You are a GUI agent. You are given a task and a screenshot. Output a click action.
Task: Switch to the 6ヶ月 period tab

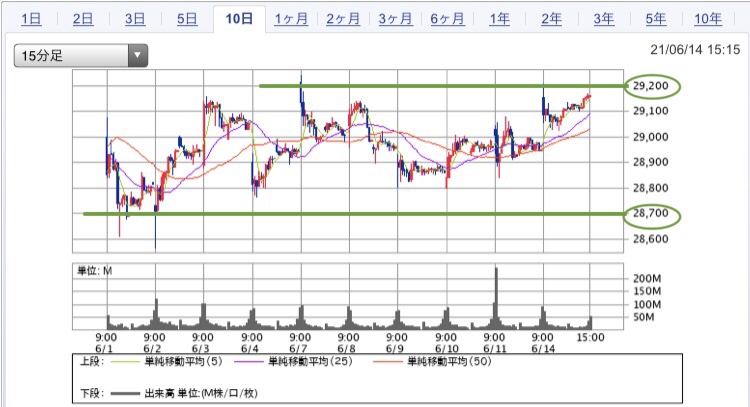(447, 19)
